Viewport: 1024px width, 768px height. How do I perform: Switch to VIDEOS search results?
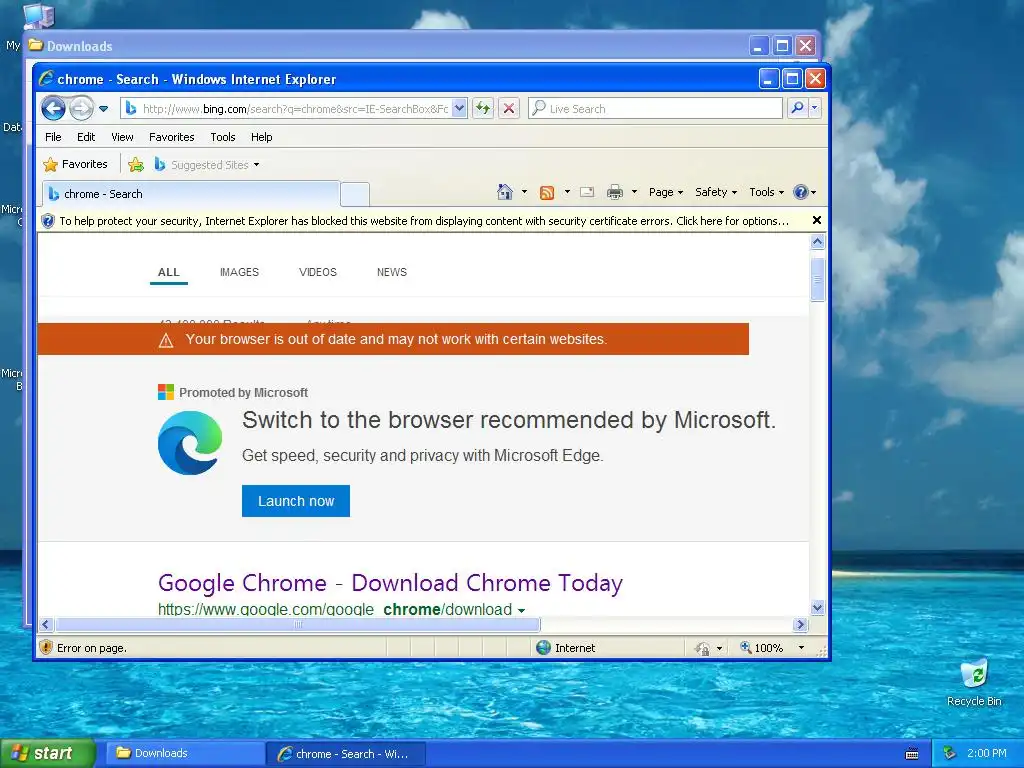317,272
